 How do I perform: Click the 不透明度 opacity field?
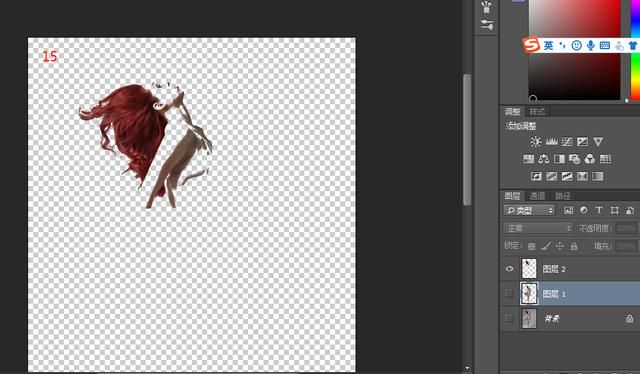pyautogui.click(x=627, y=228)
